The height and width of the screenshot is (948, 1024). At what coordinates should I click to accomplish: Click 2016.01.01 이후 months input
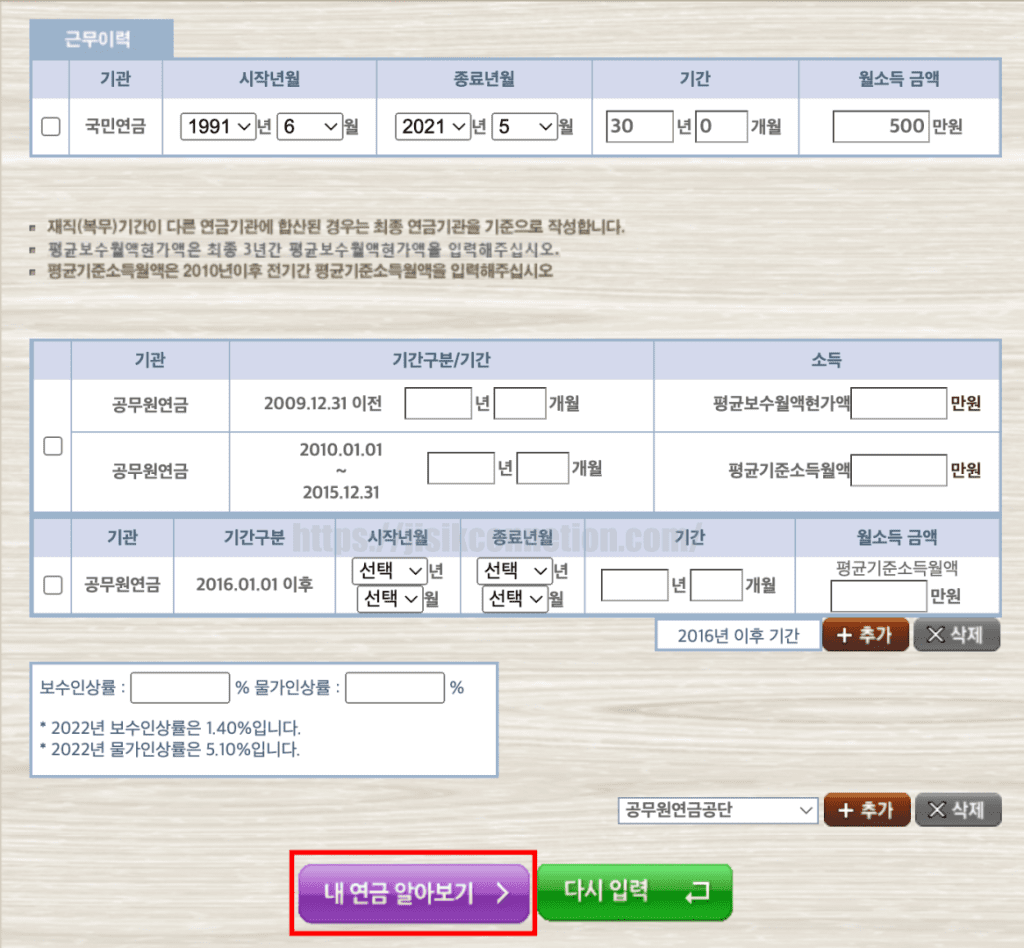716,585
